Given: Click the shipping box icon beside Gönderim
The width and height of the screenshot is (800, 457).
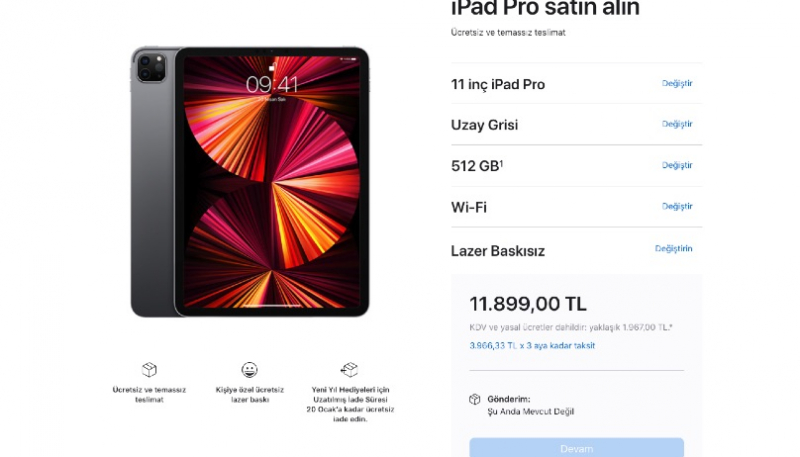Looking at the screenshot, I should coord(475,399).
